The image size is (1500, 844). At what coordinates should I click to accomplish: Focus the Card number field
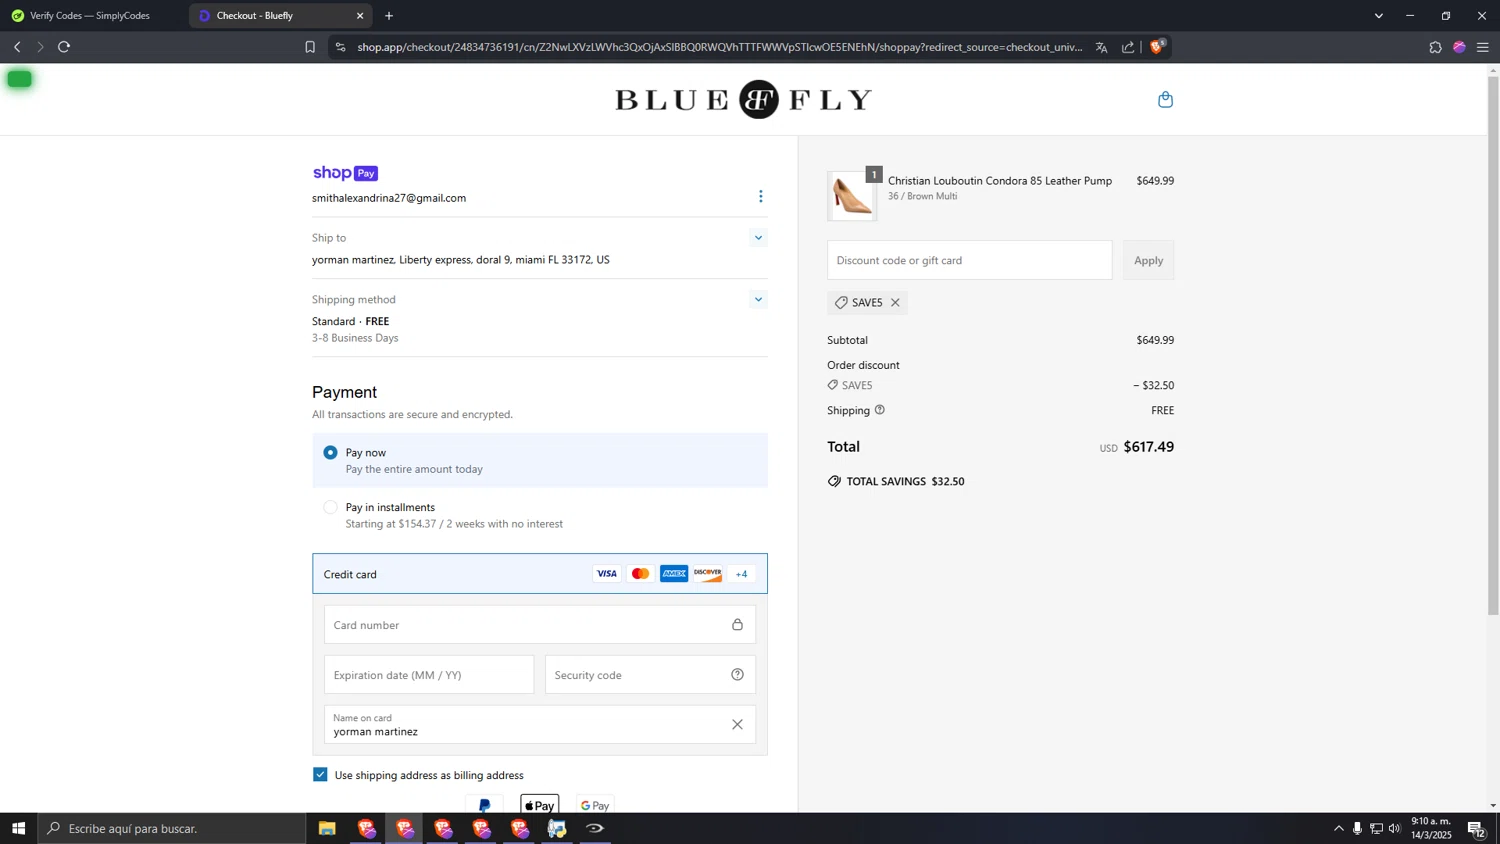(540, 625)
